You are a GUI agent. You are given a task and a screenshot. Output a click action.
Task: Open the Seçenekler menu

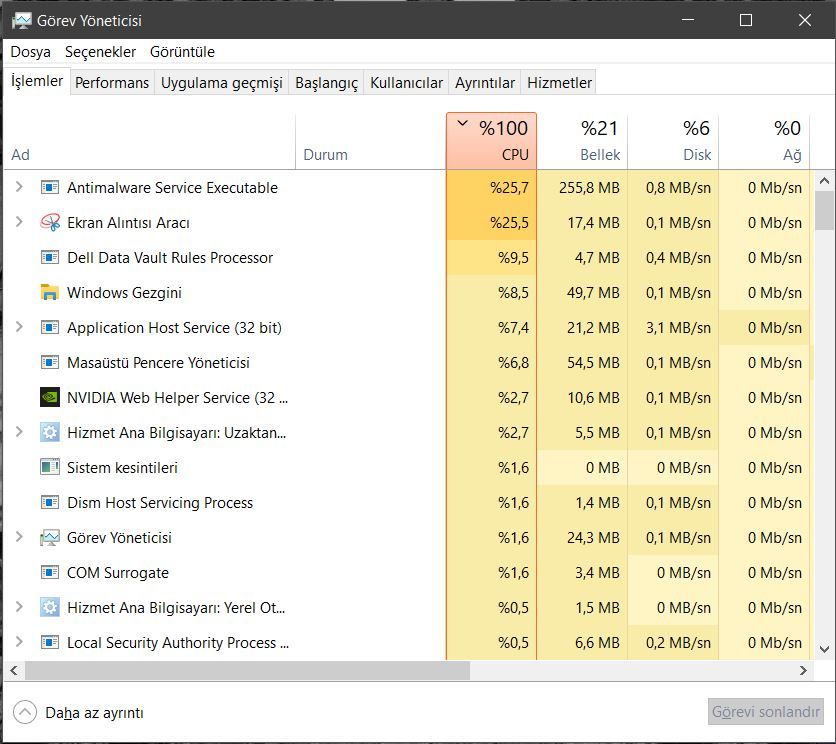point(100,52)
